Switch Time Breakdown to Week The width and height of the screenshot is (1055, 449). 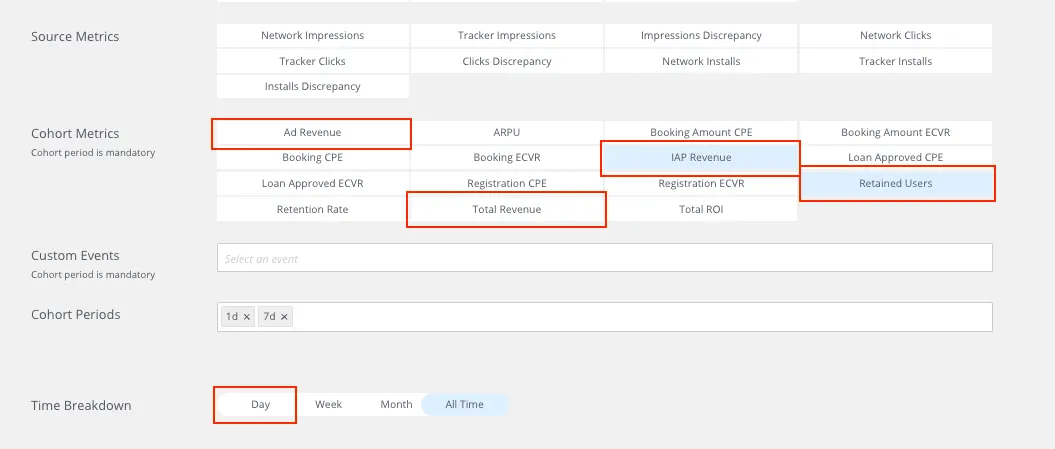(328, 405)
